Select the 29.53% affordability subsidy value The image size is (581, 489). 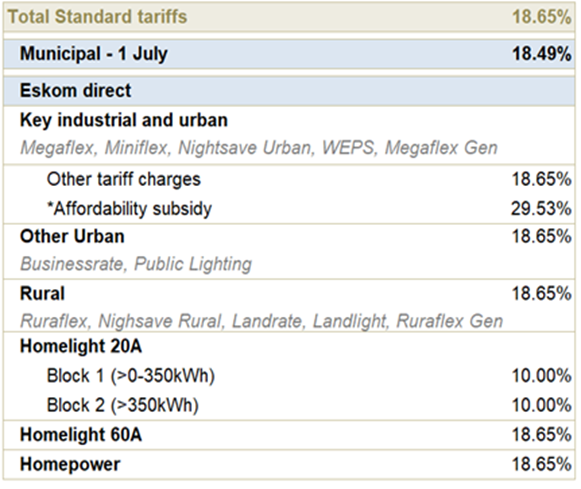[x=541, y=209]
